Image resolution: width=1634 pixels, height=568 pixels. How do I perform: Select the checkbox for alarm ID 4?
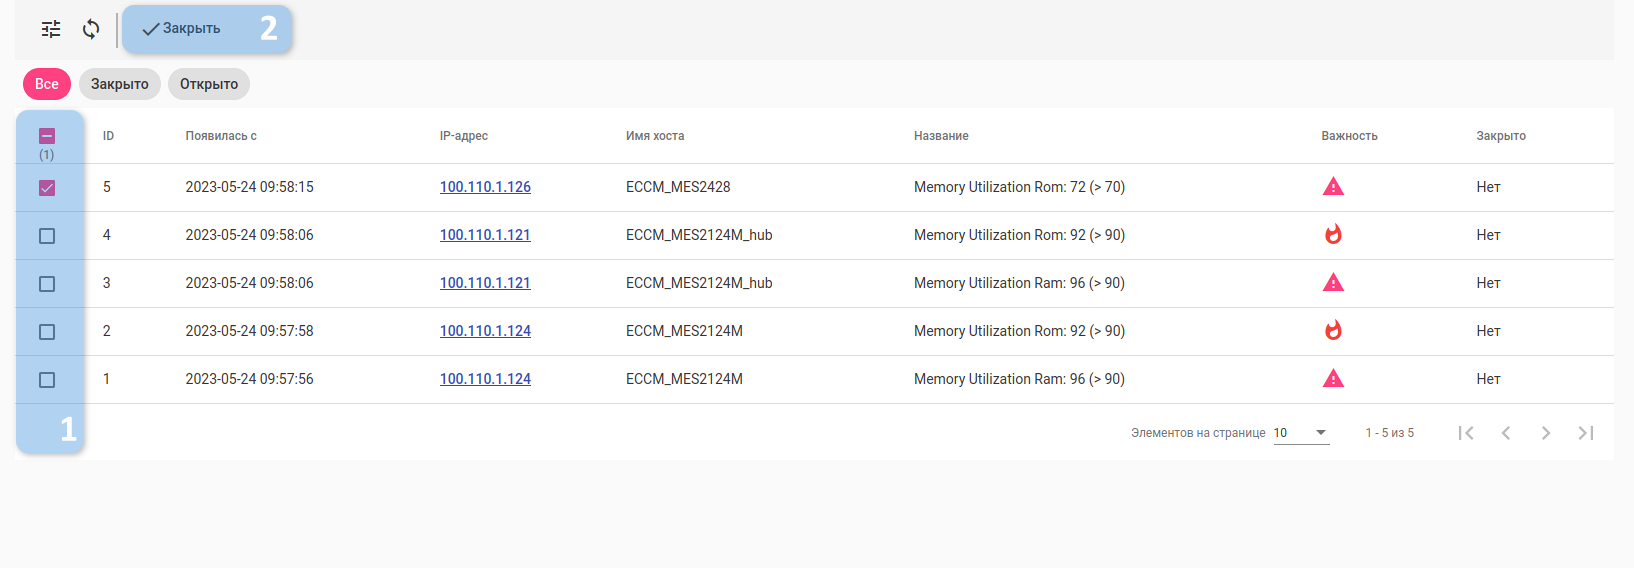47,236
